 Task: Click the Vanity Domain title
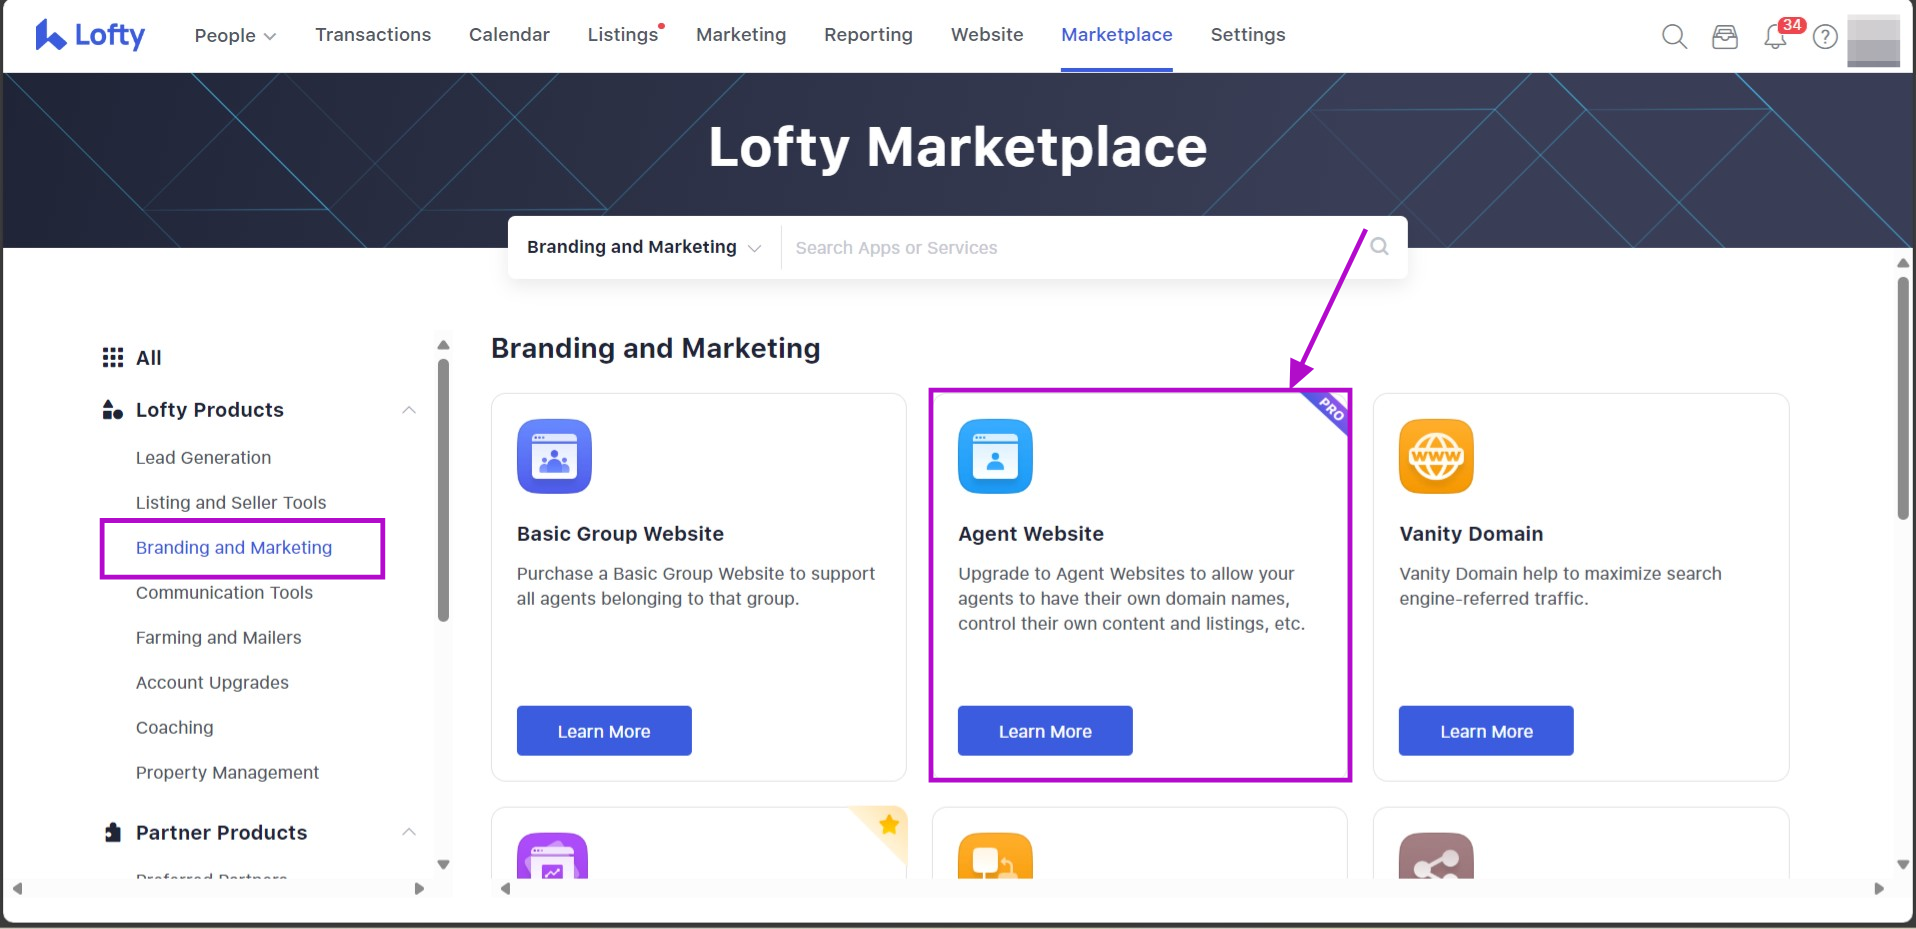coord(1471,534)
